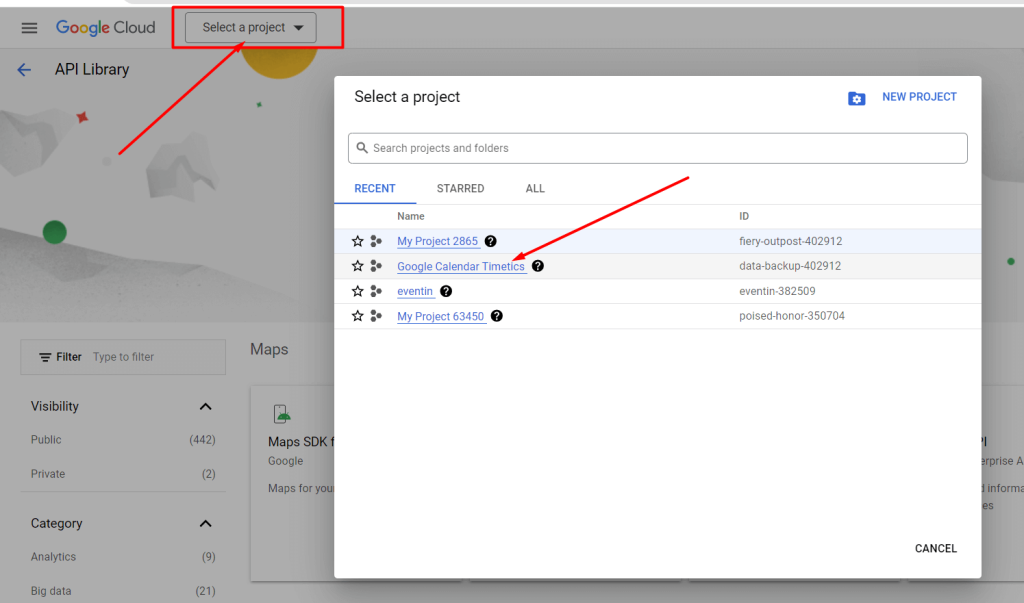The image size is (1024, 603).
Task: Open the My Project 2865 link
Action: tap(438, 241)
